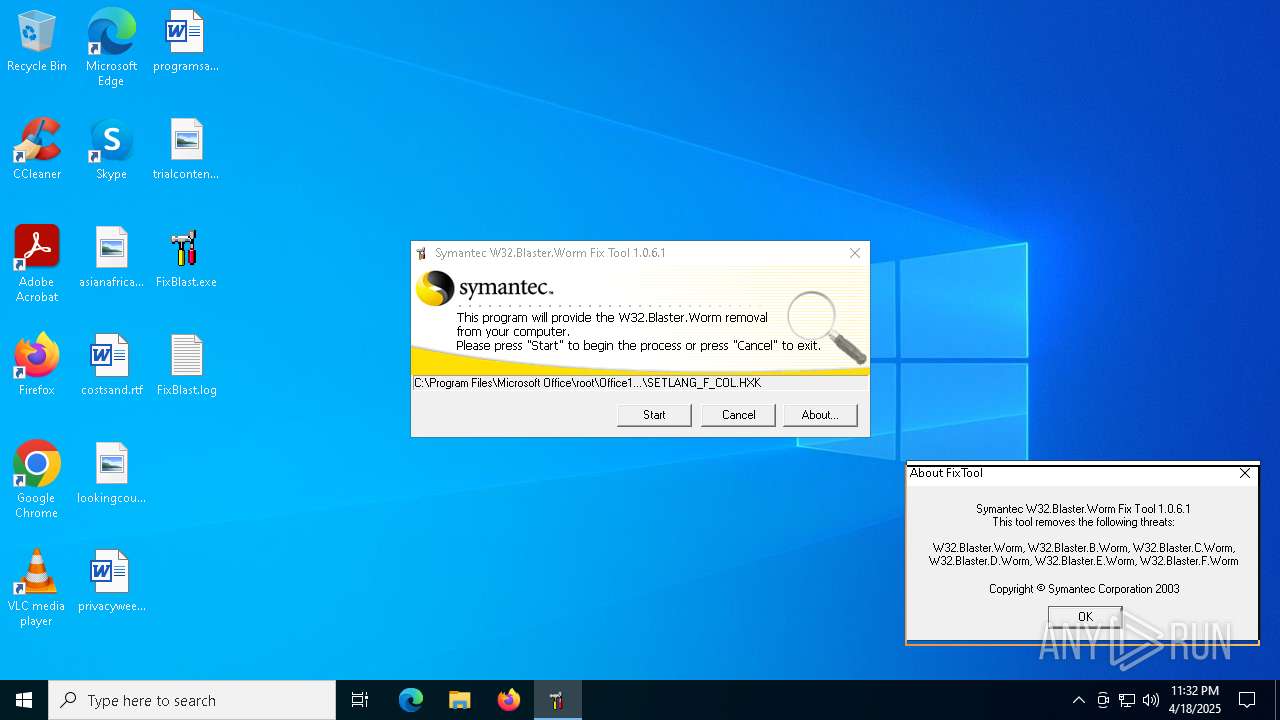Select the FixBlast.log file icon

[186, 366]
